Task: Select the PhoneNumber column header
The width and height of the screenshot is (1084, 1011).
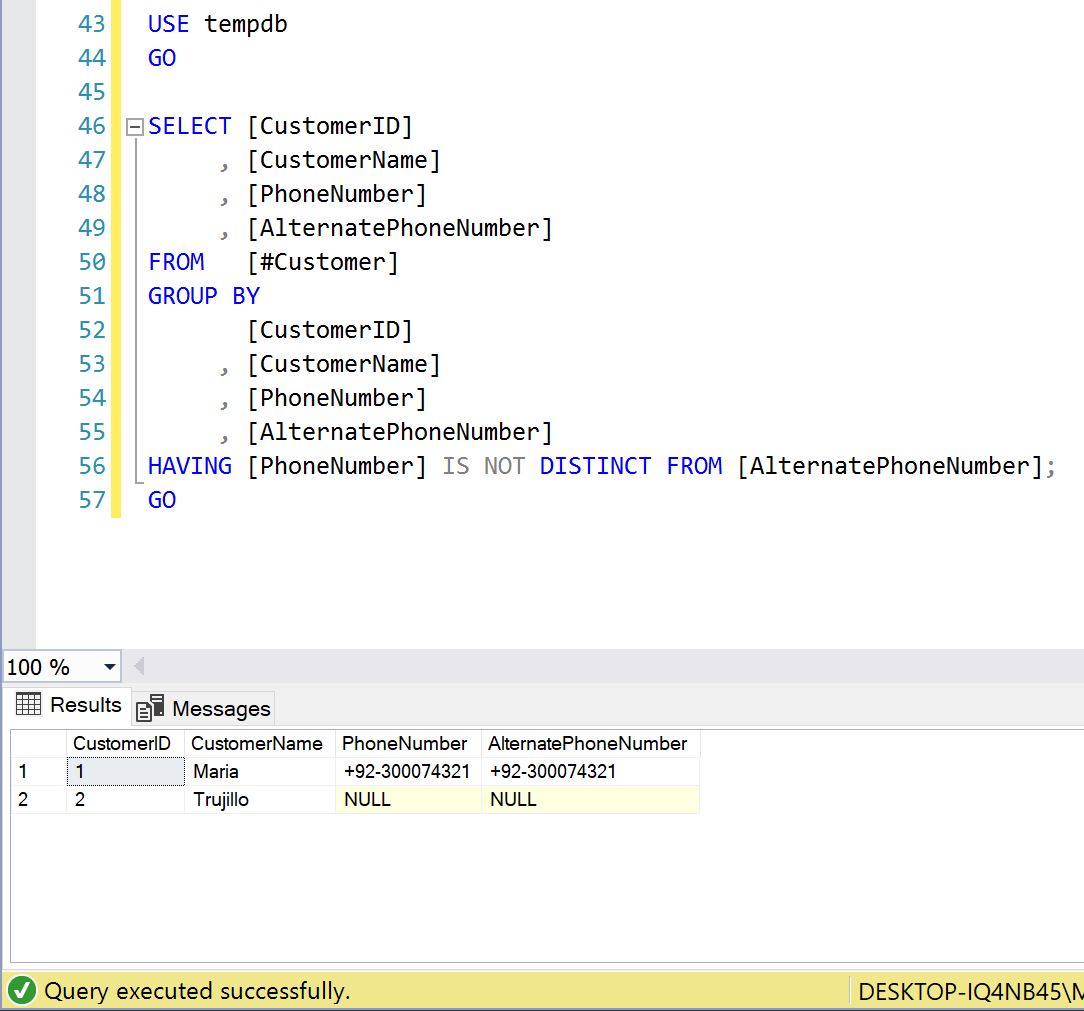Action: [x=405, y=743]
